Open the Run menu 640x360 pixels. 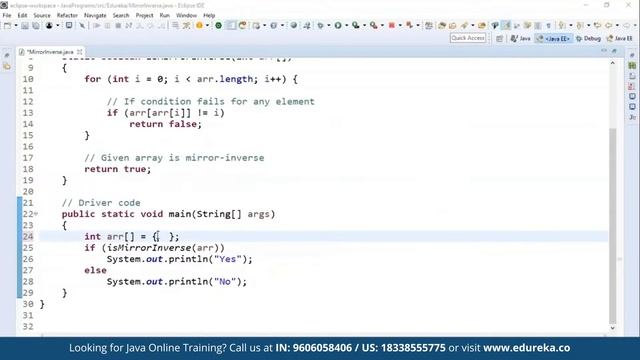(164, 16)
